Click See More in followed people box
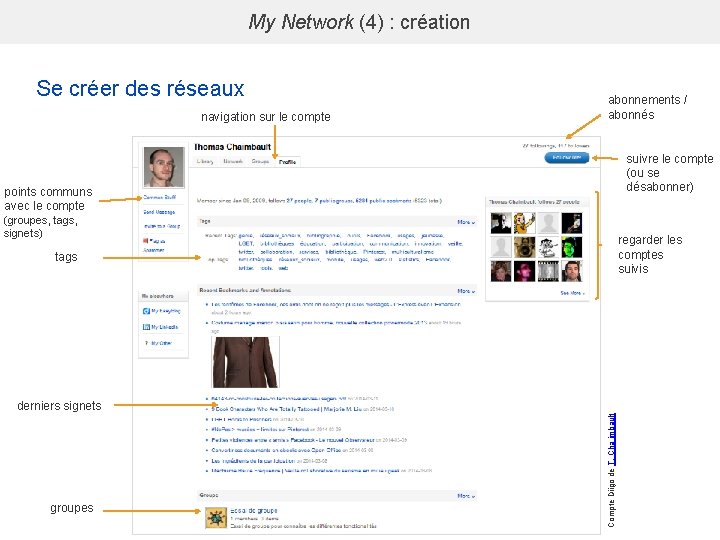Screen dimensions: 720x540 572,293
